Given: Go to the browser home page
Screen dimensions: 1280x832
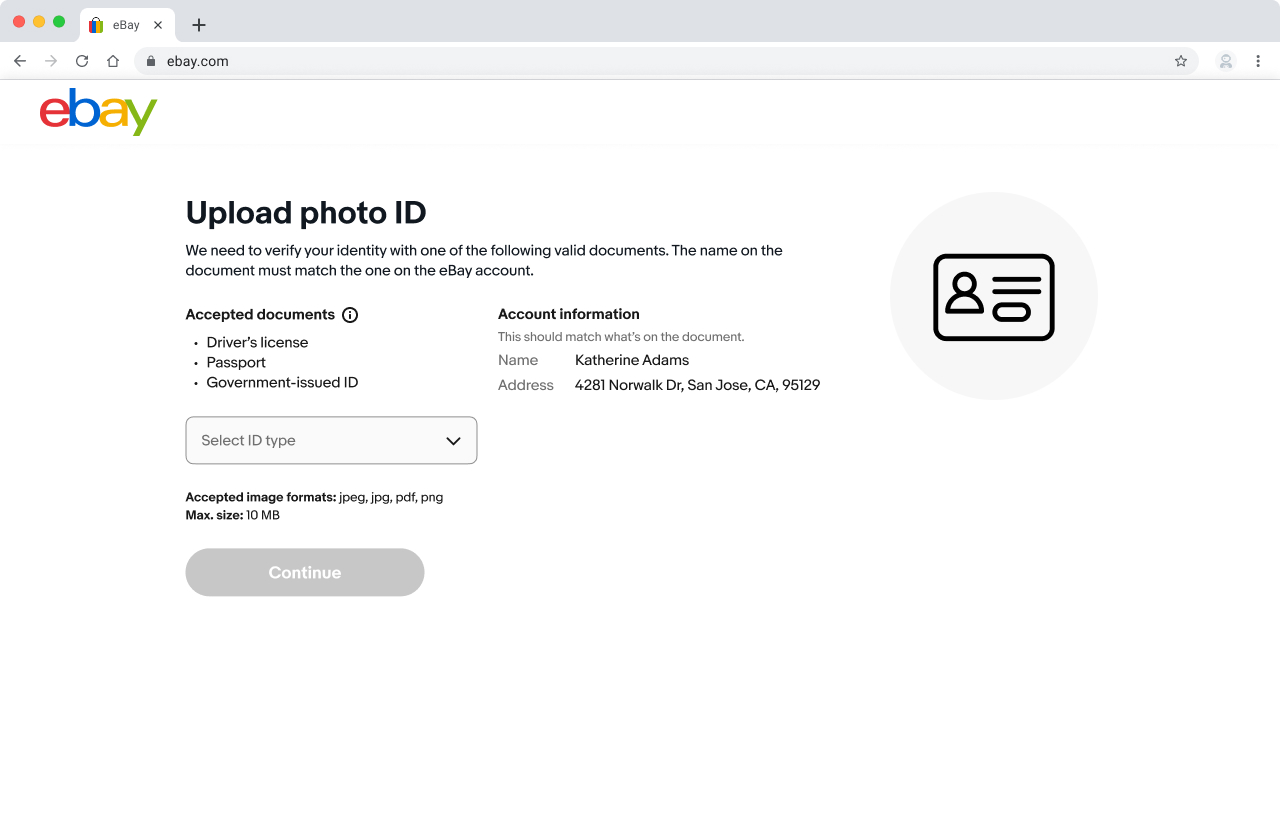Looking at the screenshot, I should point(113,61).
